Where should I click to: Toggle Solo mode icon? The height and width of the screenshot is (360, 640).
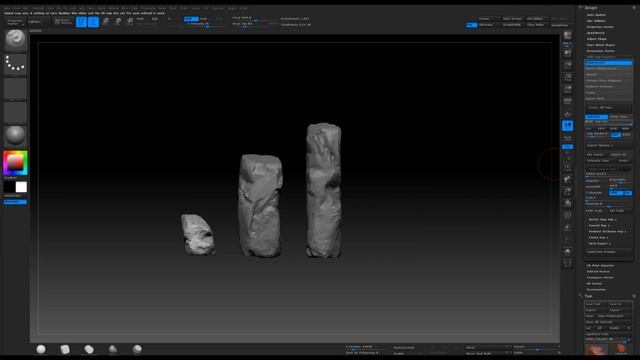point(567,251)
